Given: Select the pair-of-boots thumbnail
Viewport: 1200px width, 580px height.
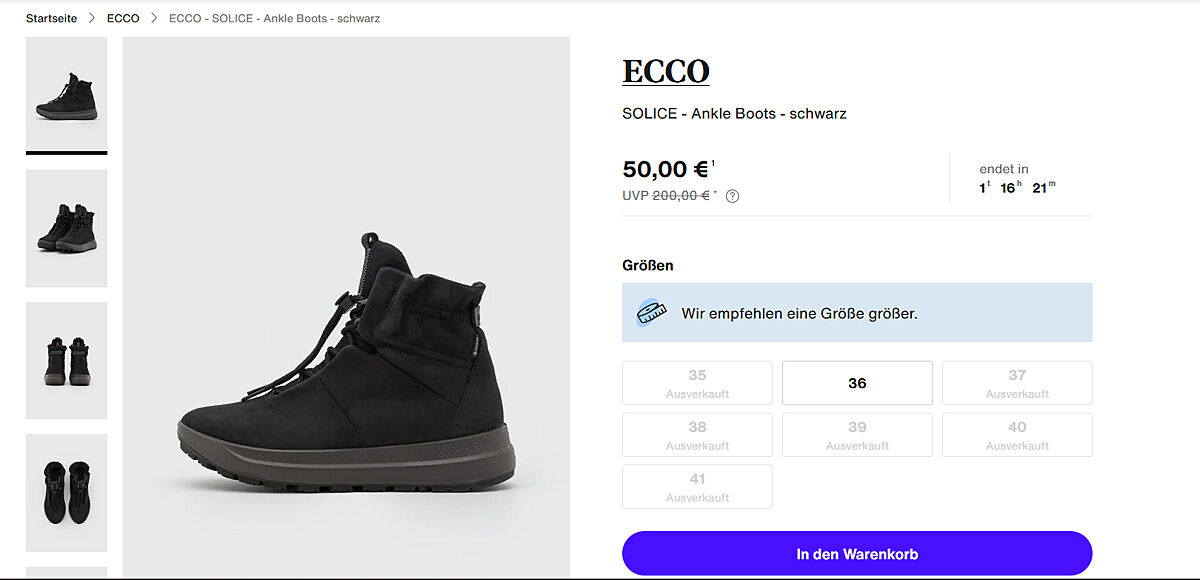Looking at the screenshot, I should 66,228.
